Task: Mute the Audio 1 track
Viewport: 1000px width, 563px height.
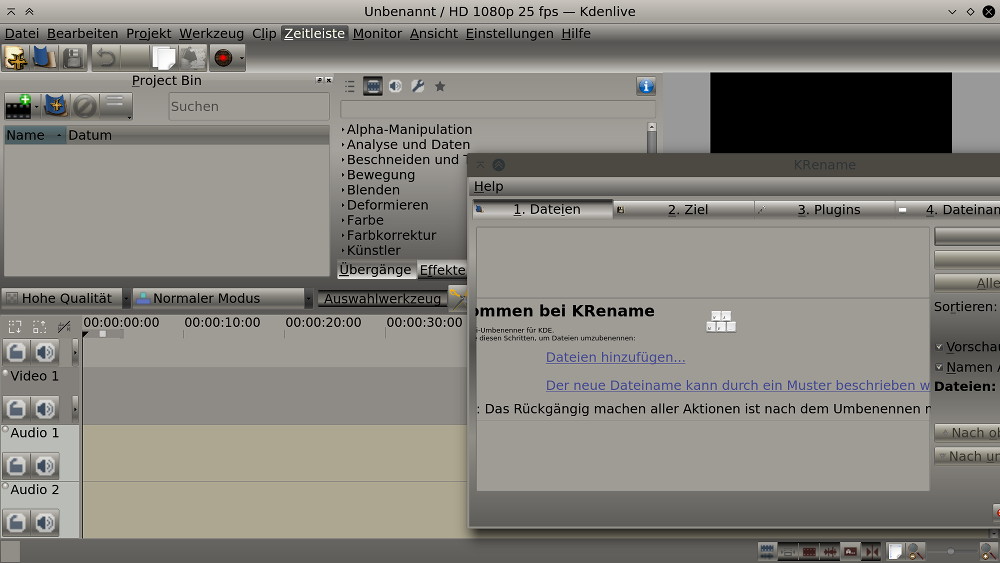Action: pyautogui.click(x=45, y=465)
